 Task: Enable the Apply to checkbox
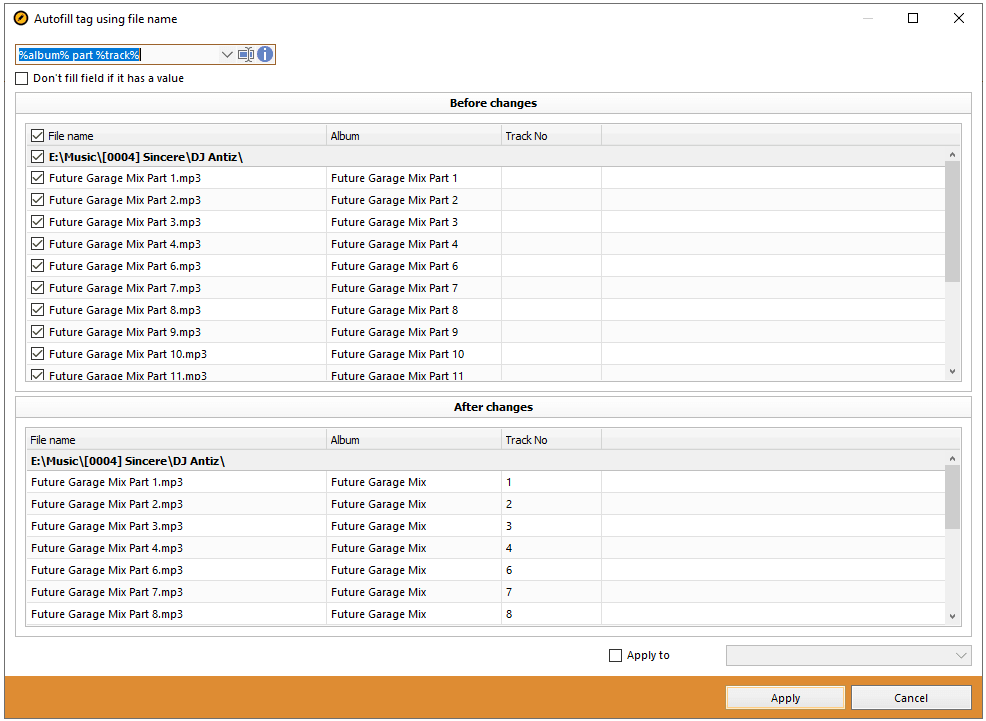(x=617, y=655)
